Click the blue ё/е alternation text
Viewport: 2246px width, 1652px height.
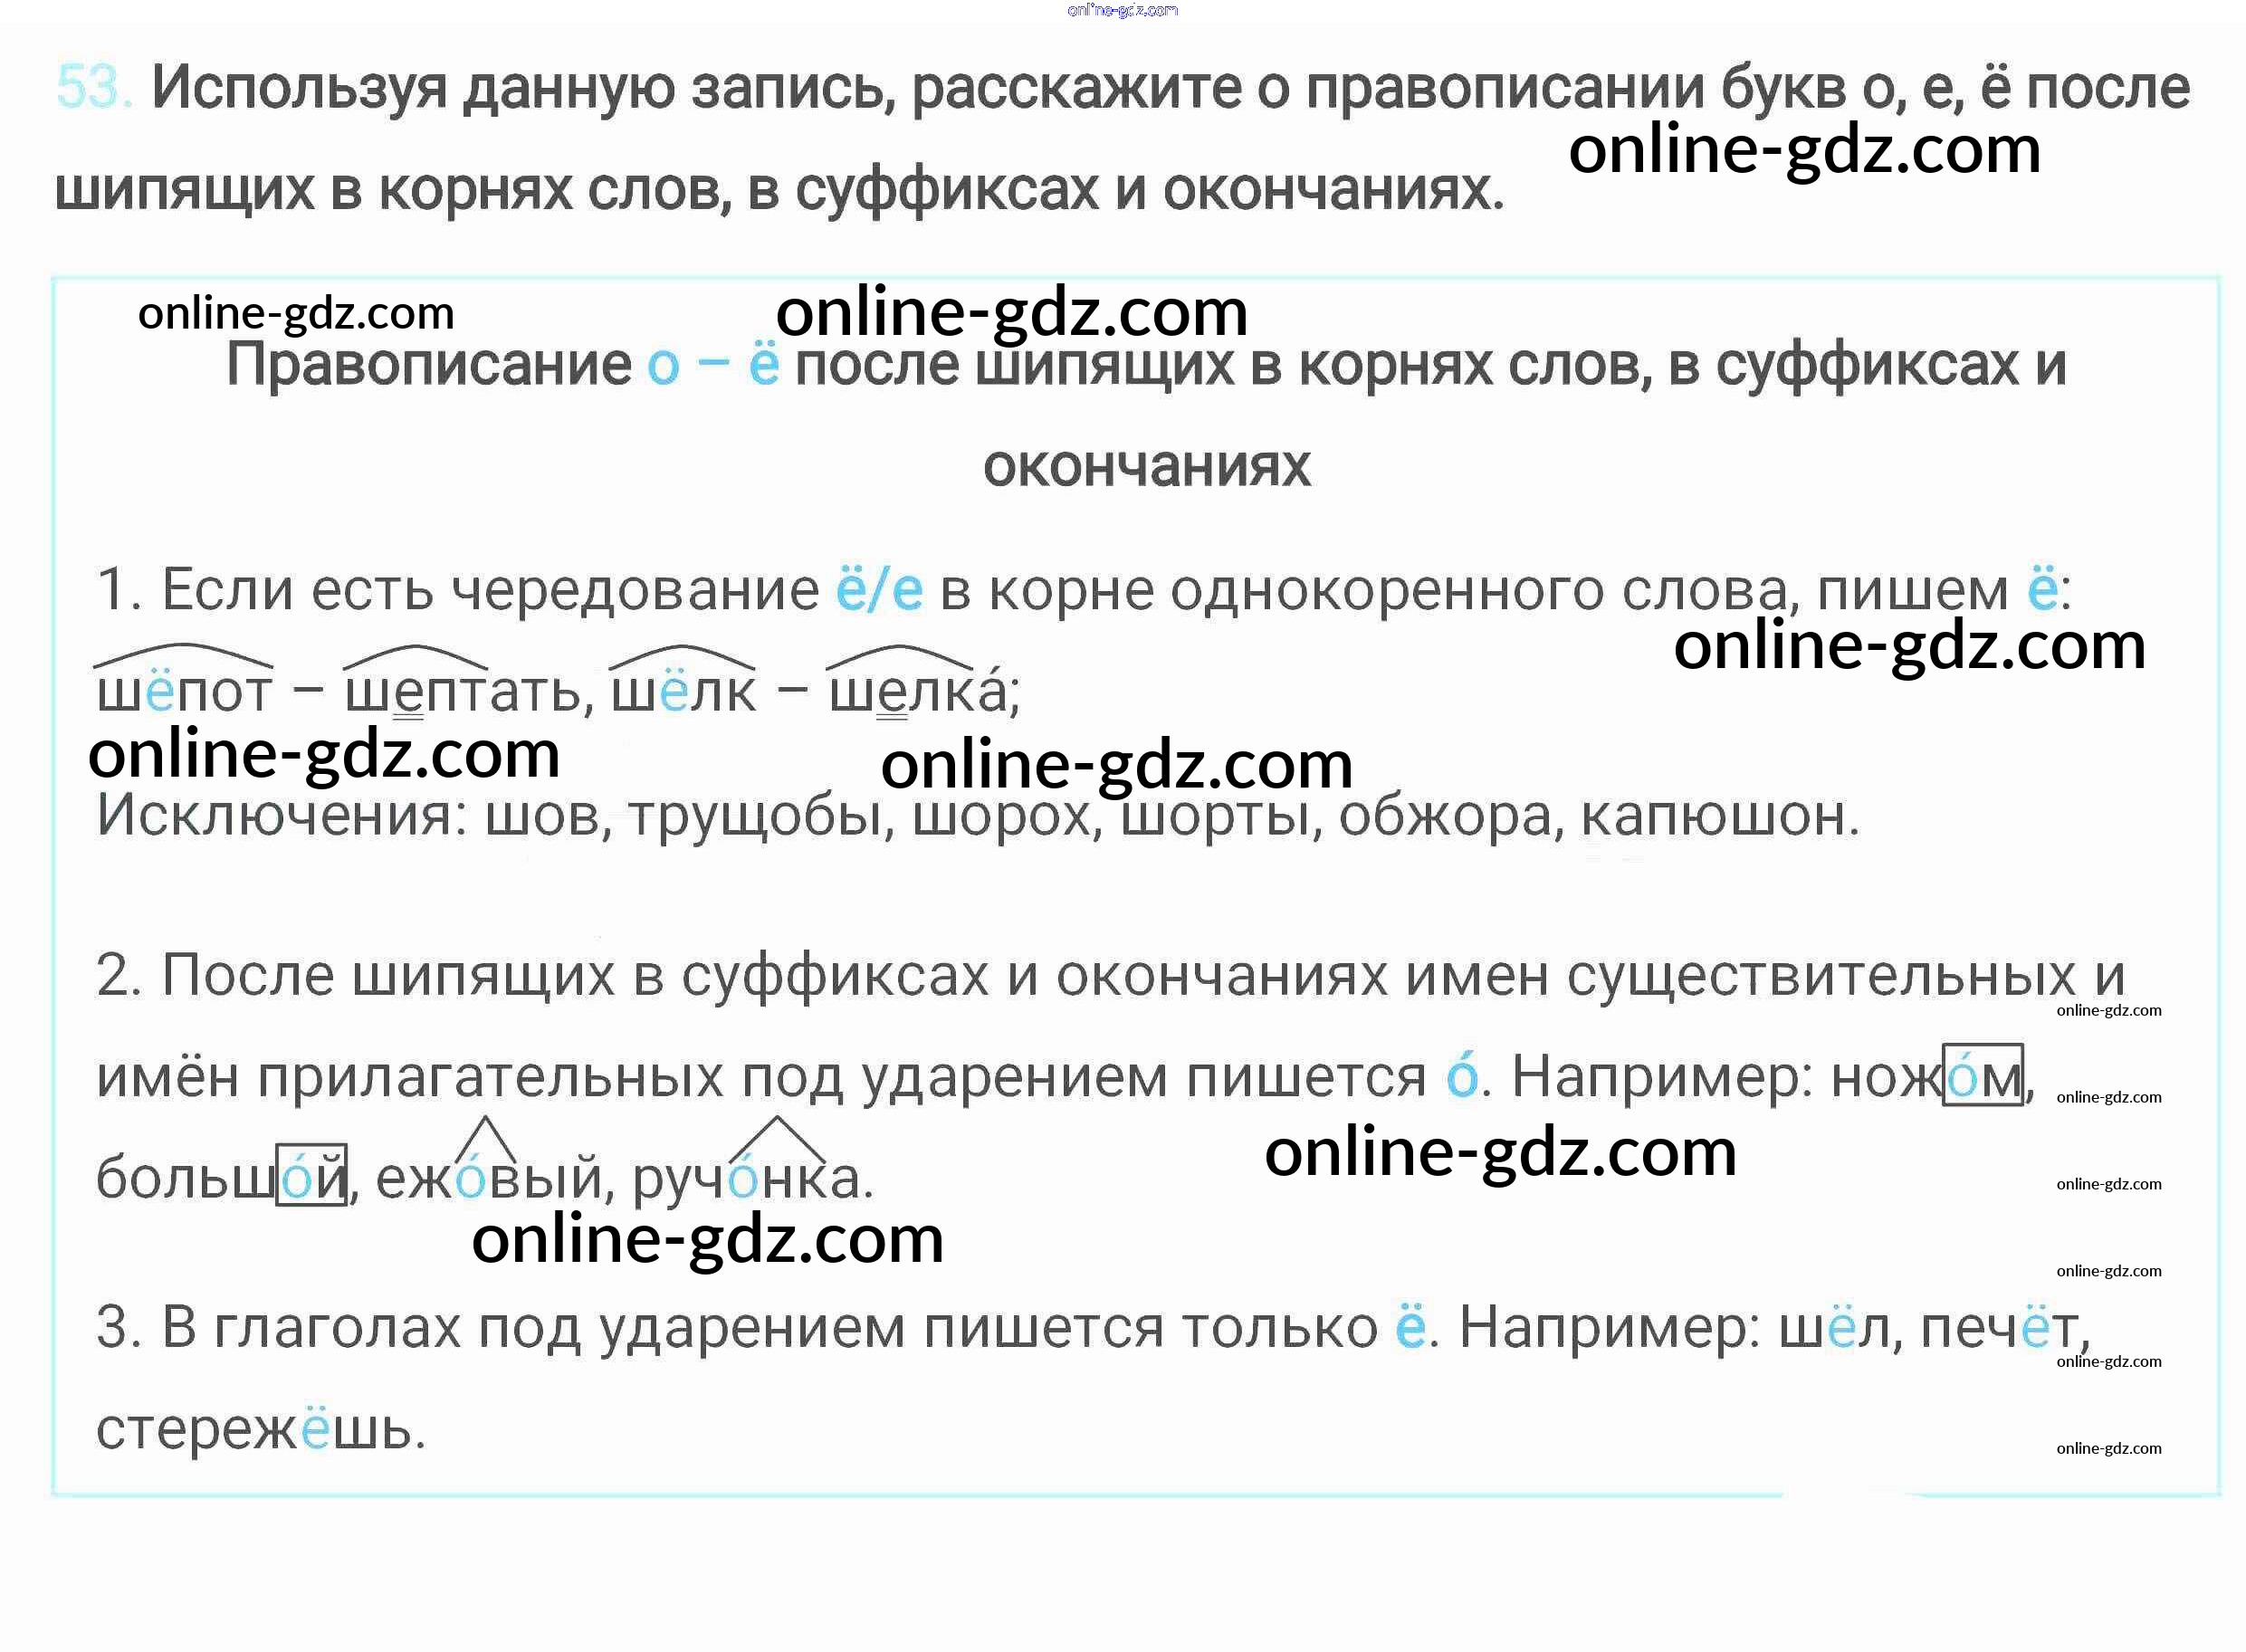tap(880, 588)
